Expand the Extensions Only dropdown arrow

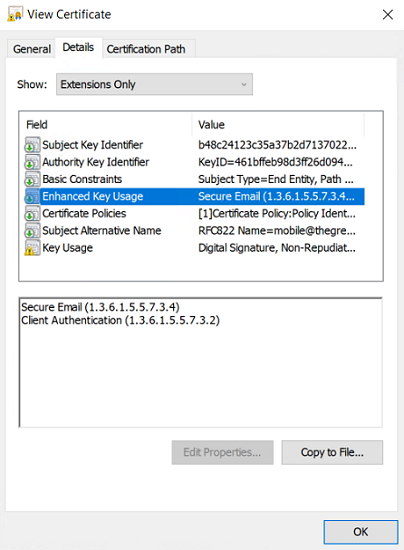[x=244, y=85]
